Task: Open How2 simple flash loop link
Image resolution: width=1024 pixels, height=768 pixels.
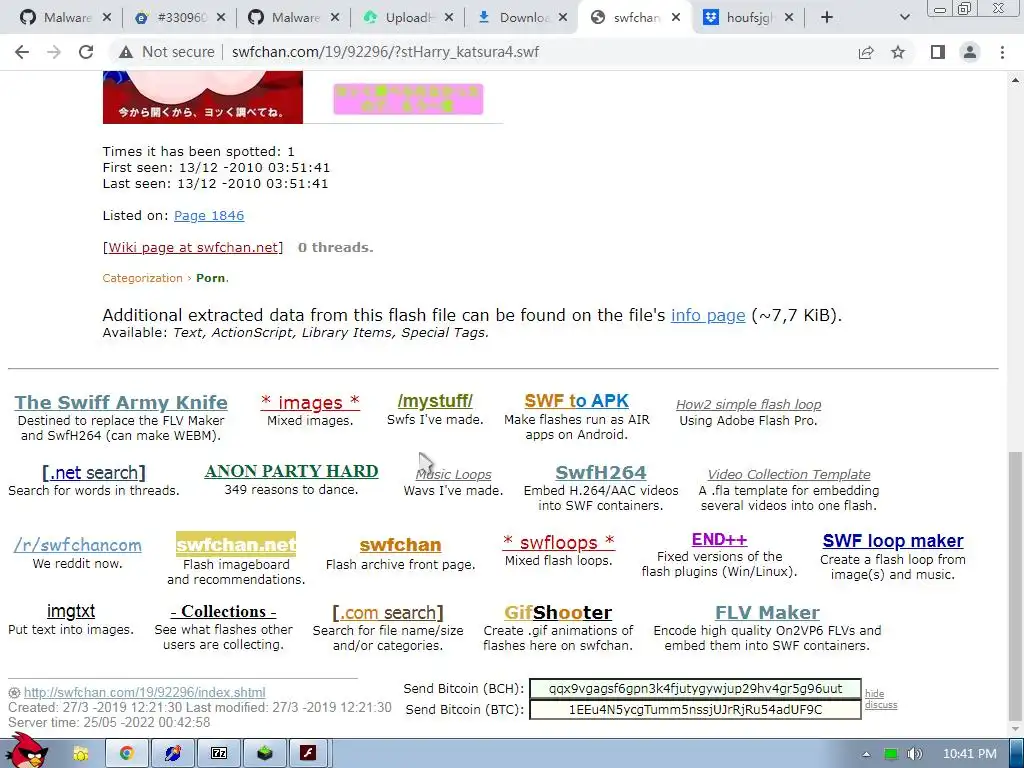Action: [x=748, y=405]
